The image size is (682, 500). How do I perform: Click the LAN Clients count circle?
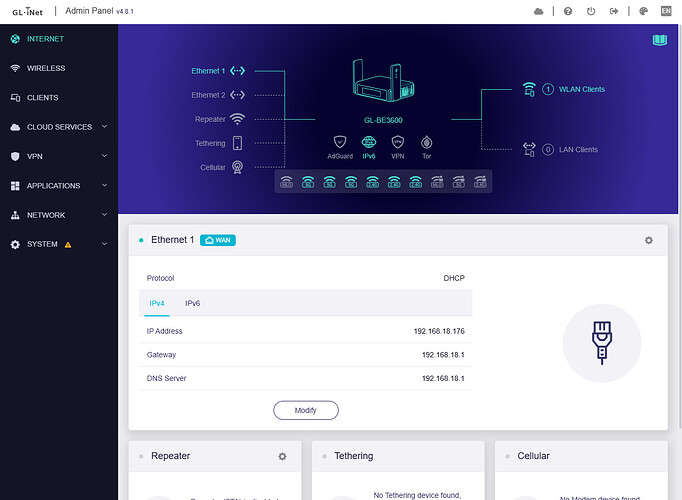(548, 150)
